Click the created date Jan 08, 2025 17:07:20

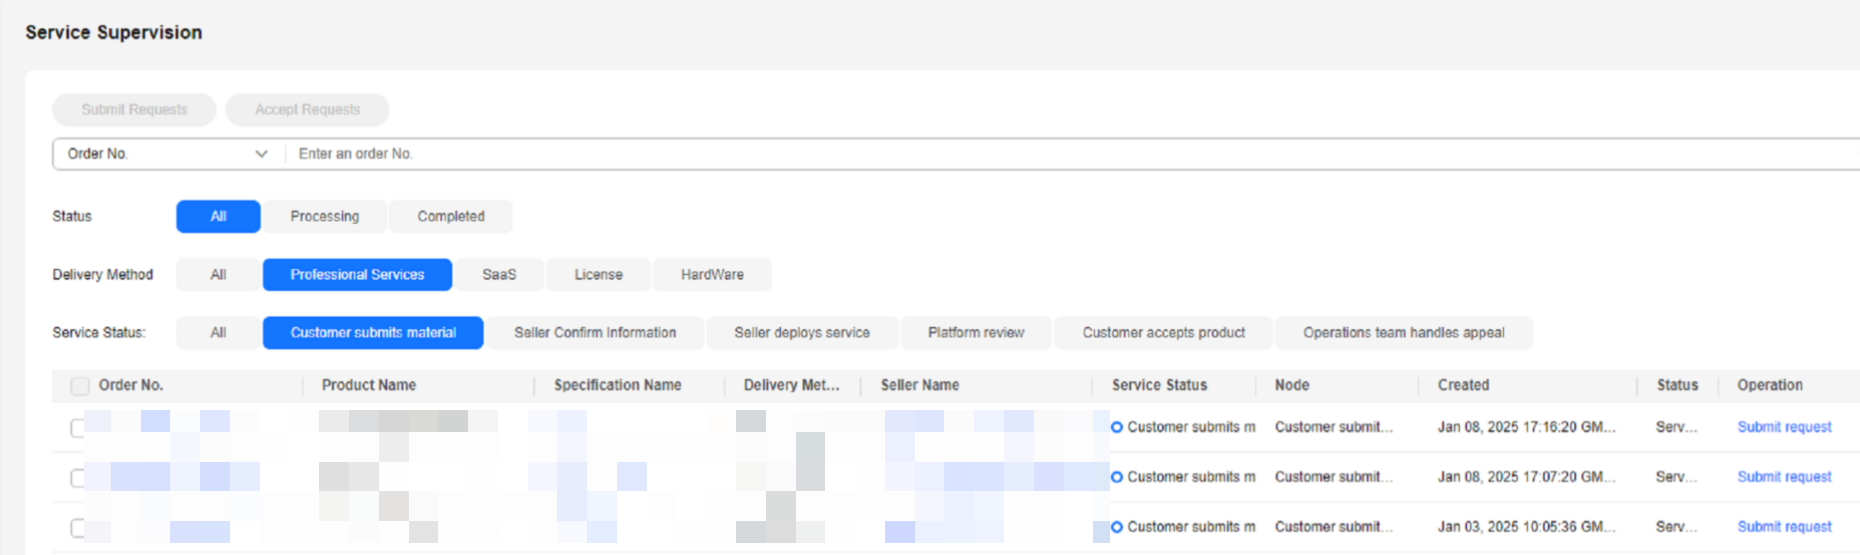point(1527,477)
